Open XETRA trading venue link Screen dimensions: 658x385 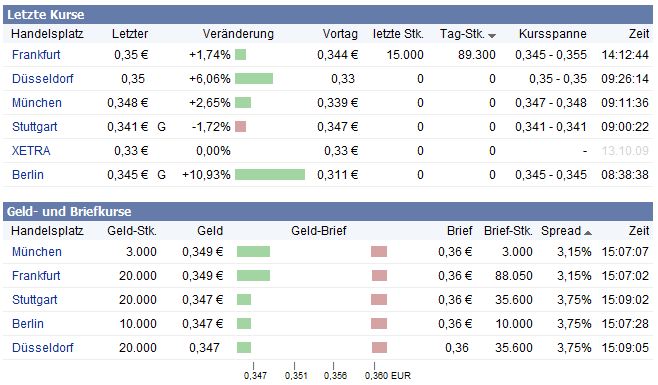click(31, 150)
